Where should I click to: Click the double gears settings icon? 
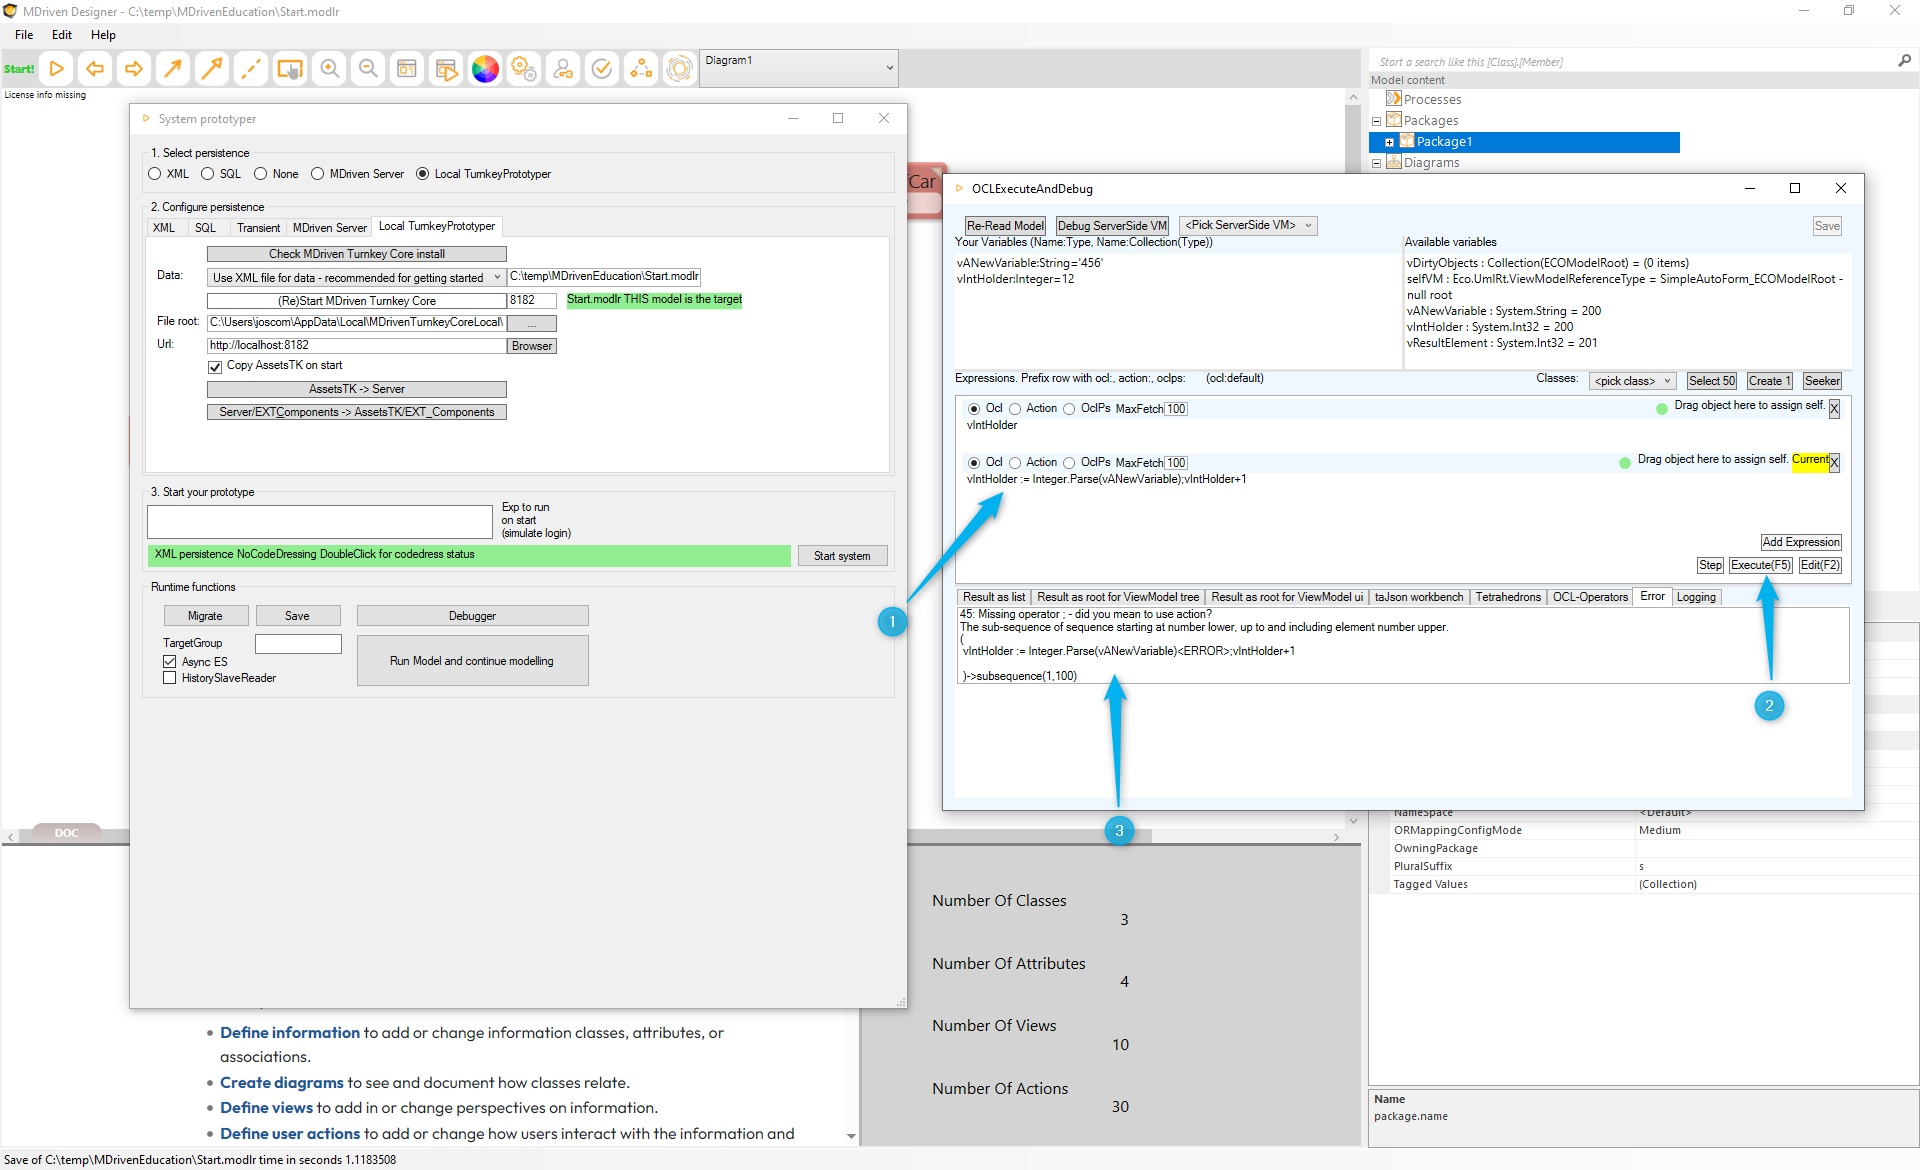pyautogui.click(x=524, y=69)
